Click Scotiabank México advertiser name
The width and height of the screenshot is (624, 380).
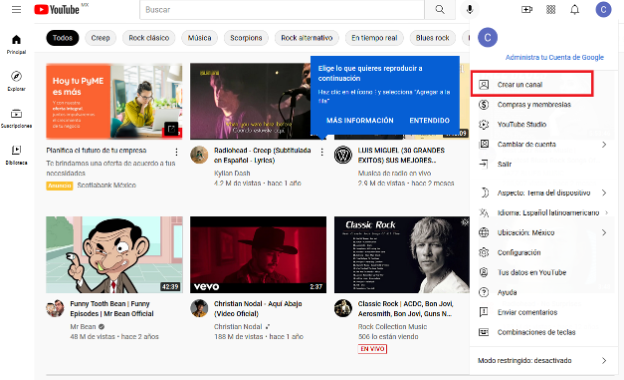coord(107,185)
